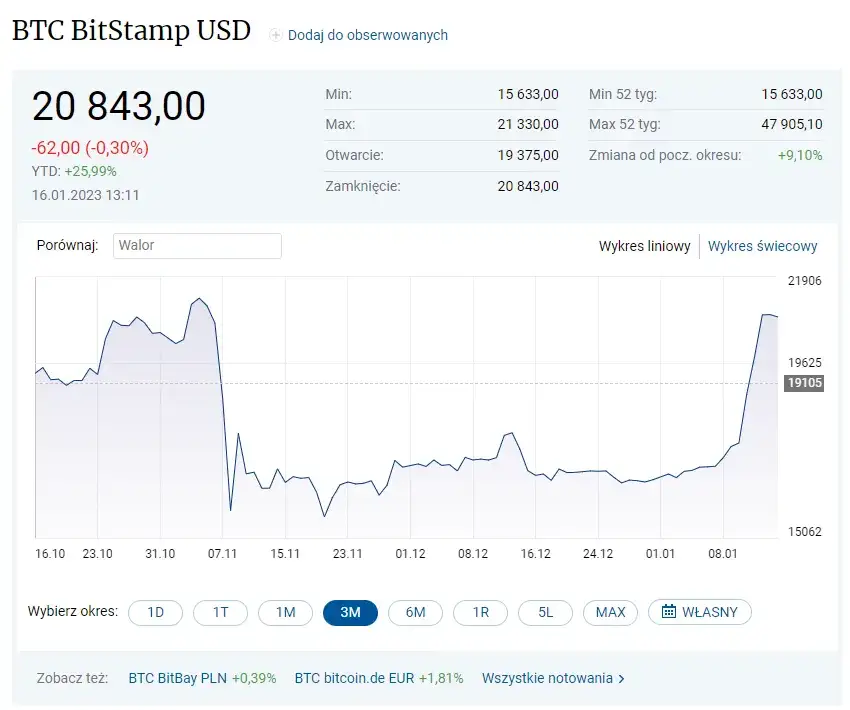The width and height of the screenshot is (850, 710).
Task: Select the MAX period button
Action: 610,612
